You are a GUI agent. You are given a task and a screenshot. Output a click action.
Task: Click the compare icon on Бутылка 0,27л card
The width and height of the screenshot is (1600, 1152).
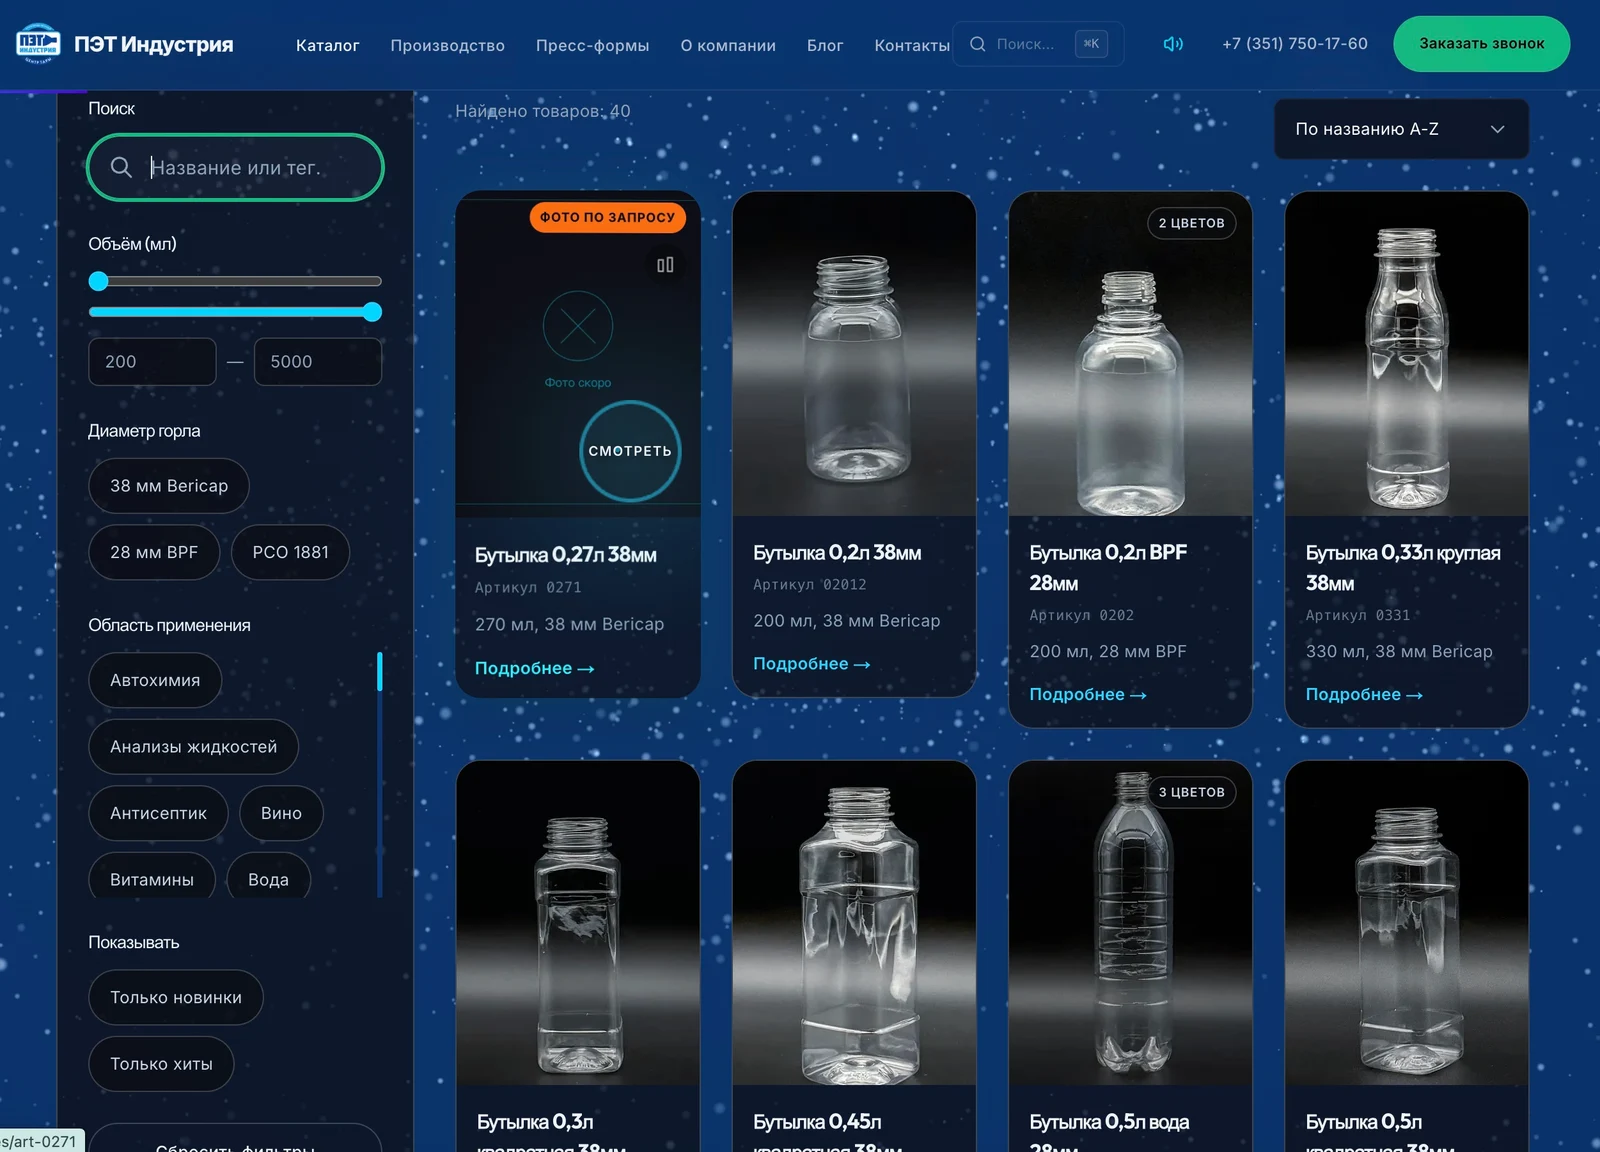point(665,265)
